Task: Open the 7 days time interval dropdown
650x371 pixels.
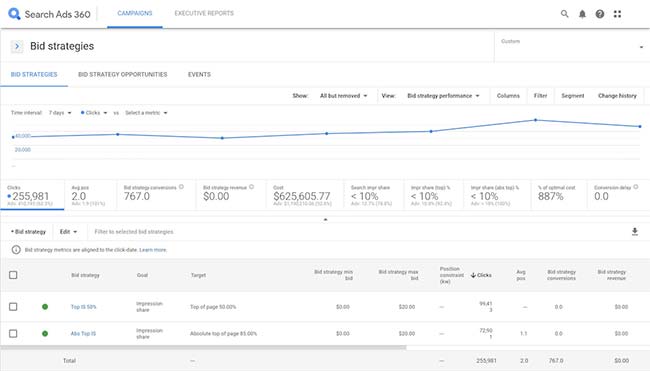Action: click(x=60, y=113)
